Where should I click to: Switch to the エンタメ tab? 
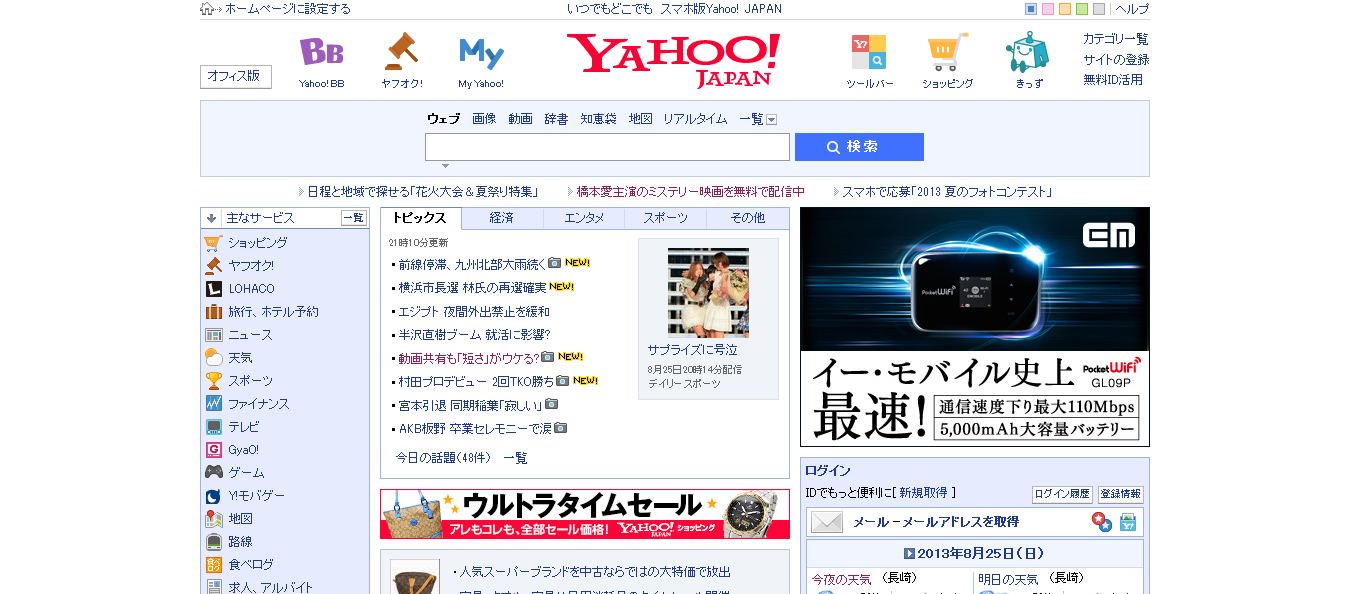click(x=584, y=218)
